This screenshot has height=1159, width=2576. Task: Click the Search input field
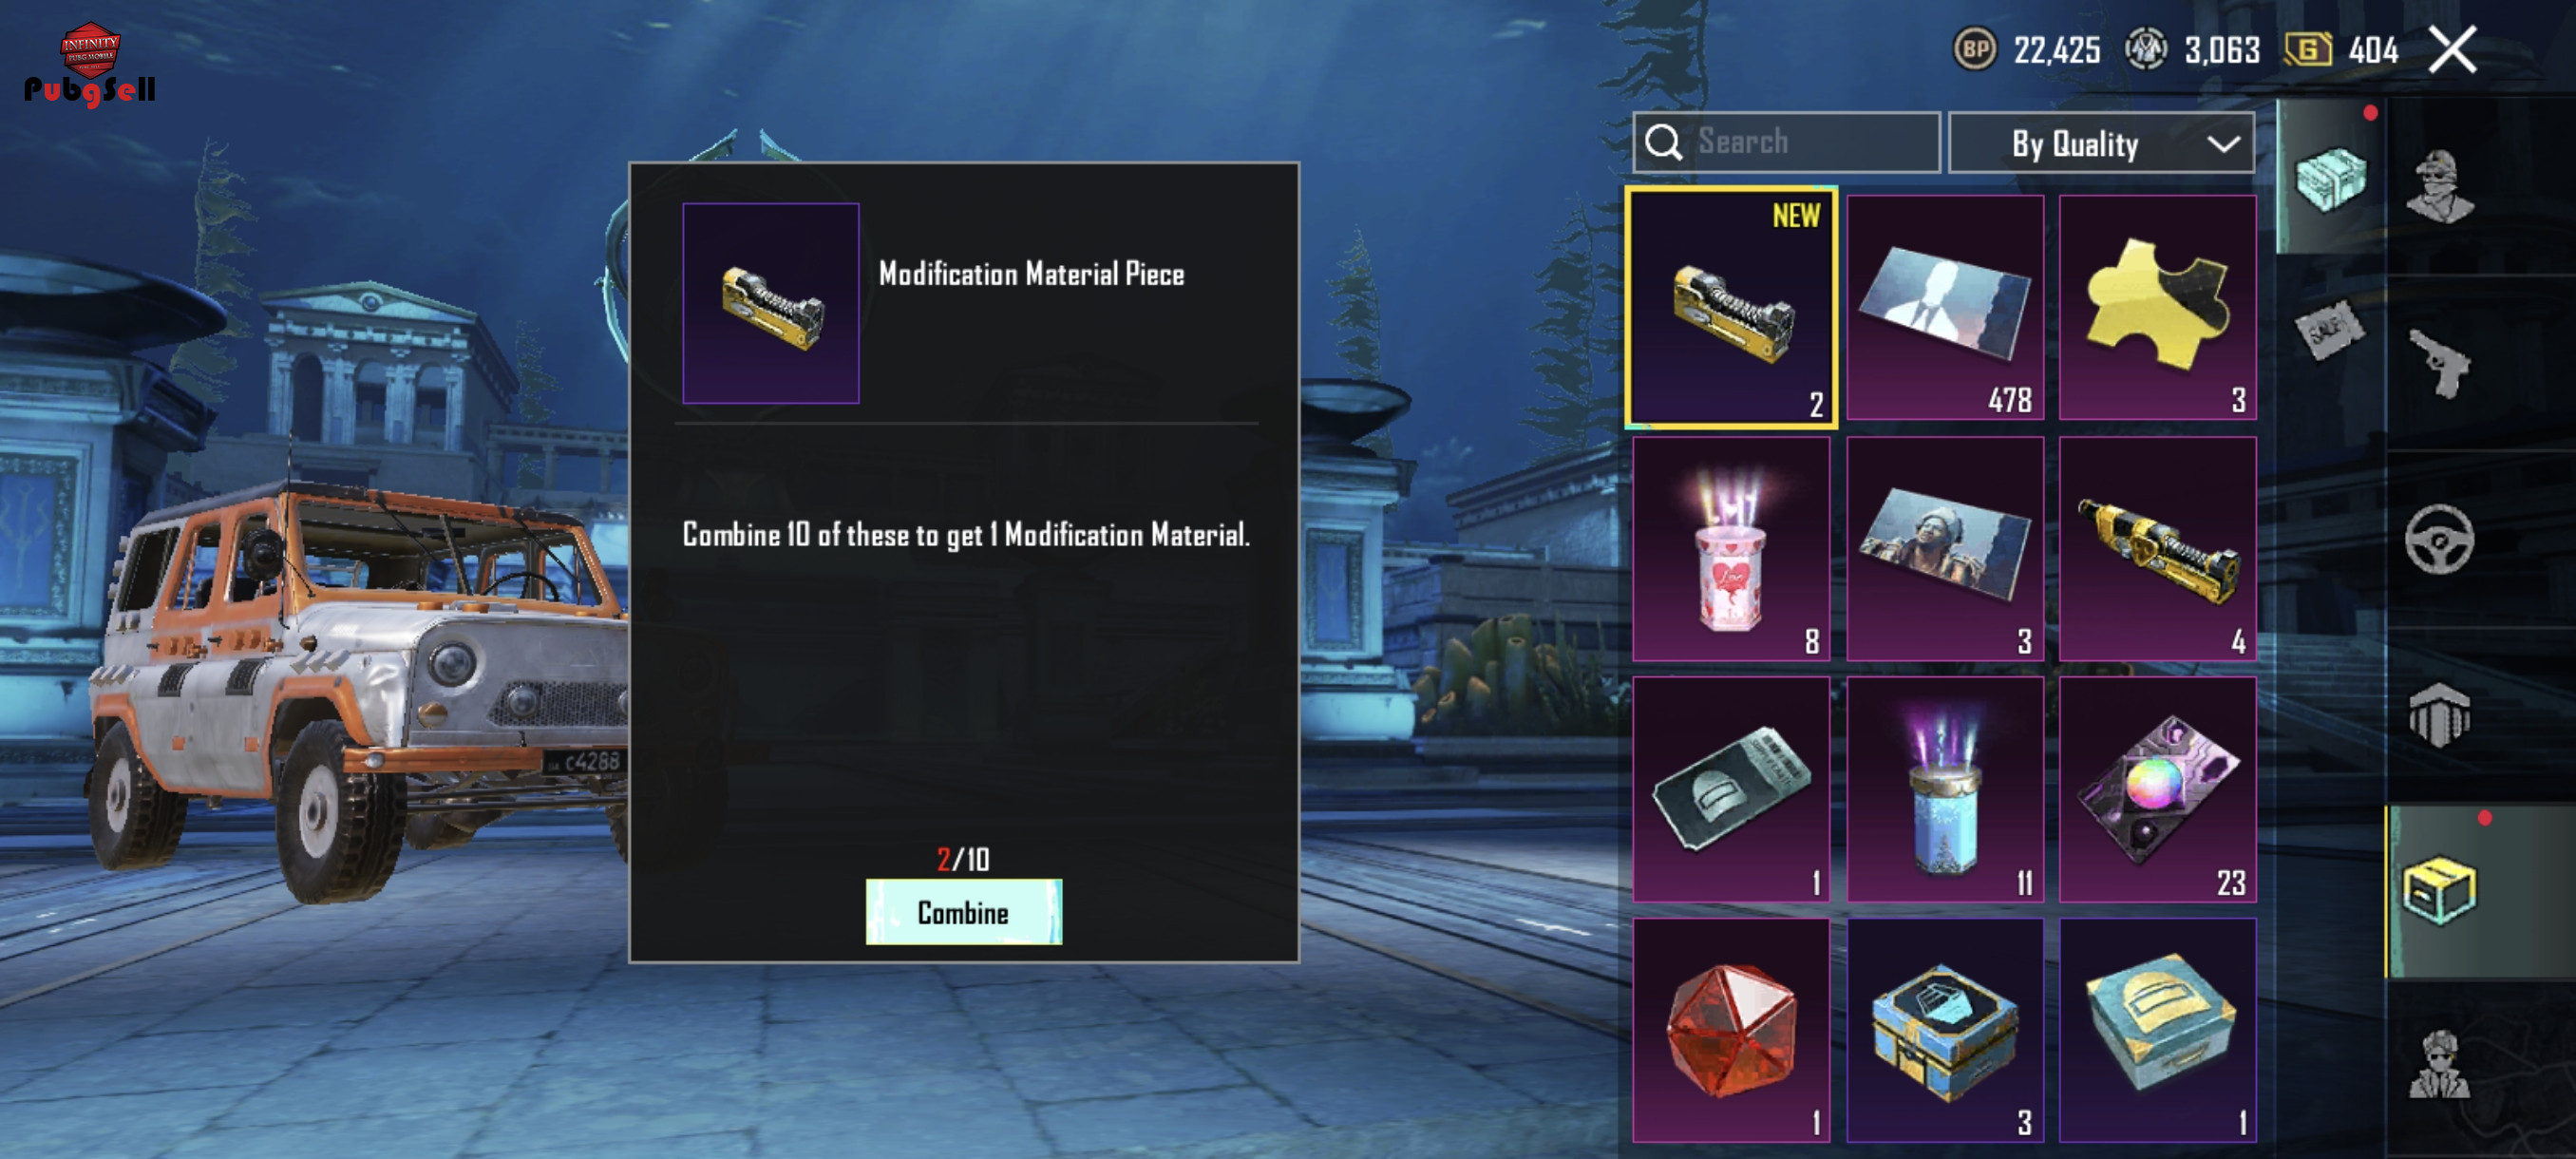click(x=1787, y=142)
